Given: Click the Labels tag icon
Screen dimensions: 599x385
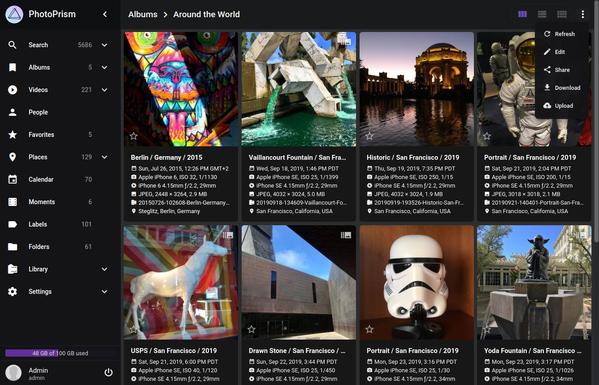Looking at the screenshot, I should click(13, 224).
